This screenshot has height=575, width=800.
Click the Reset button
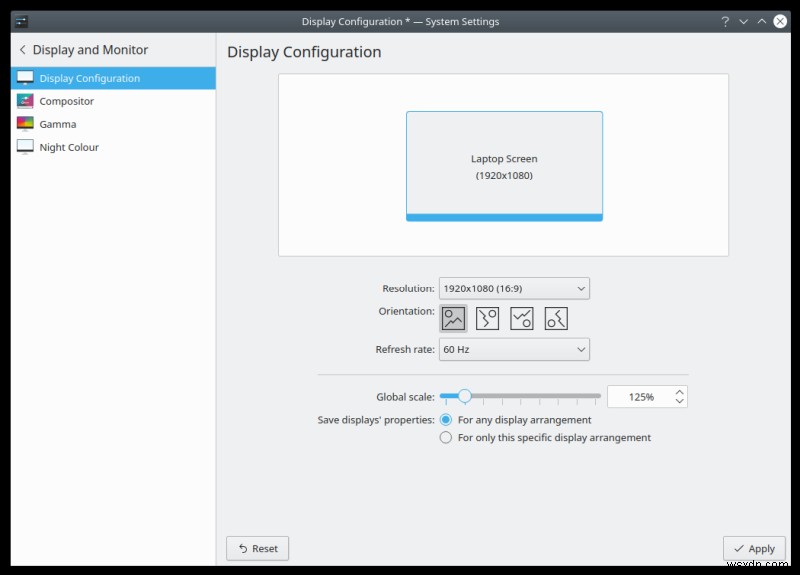click(x=257, y=548)
